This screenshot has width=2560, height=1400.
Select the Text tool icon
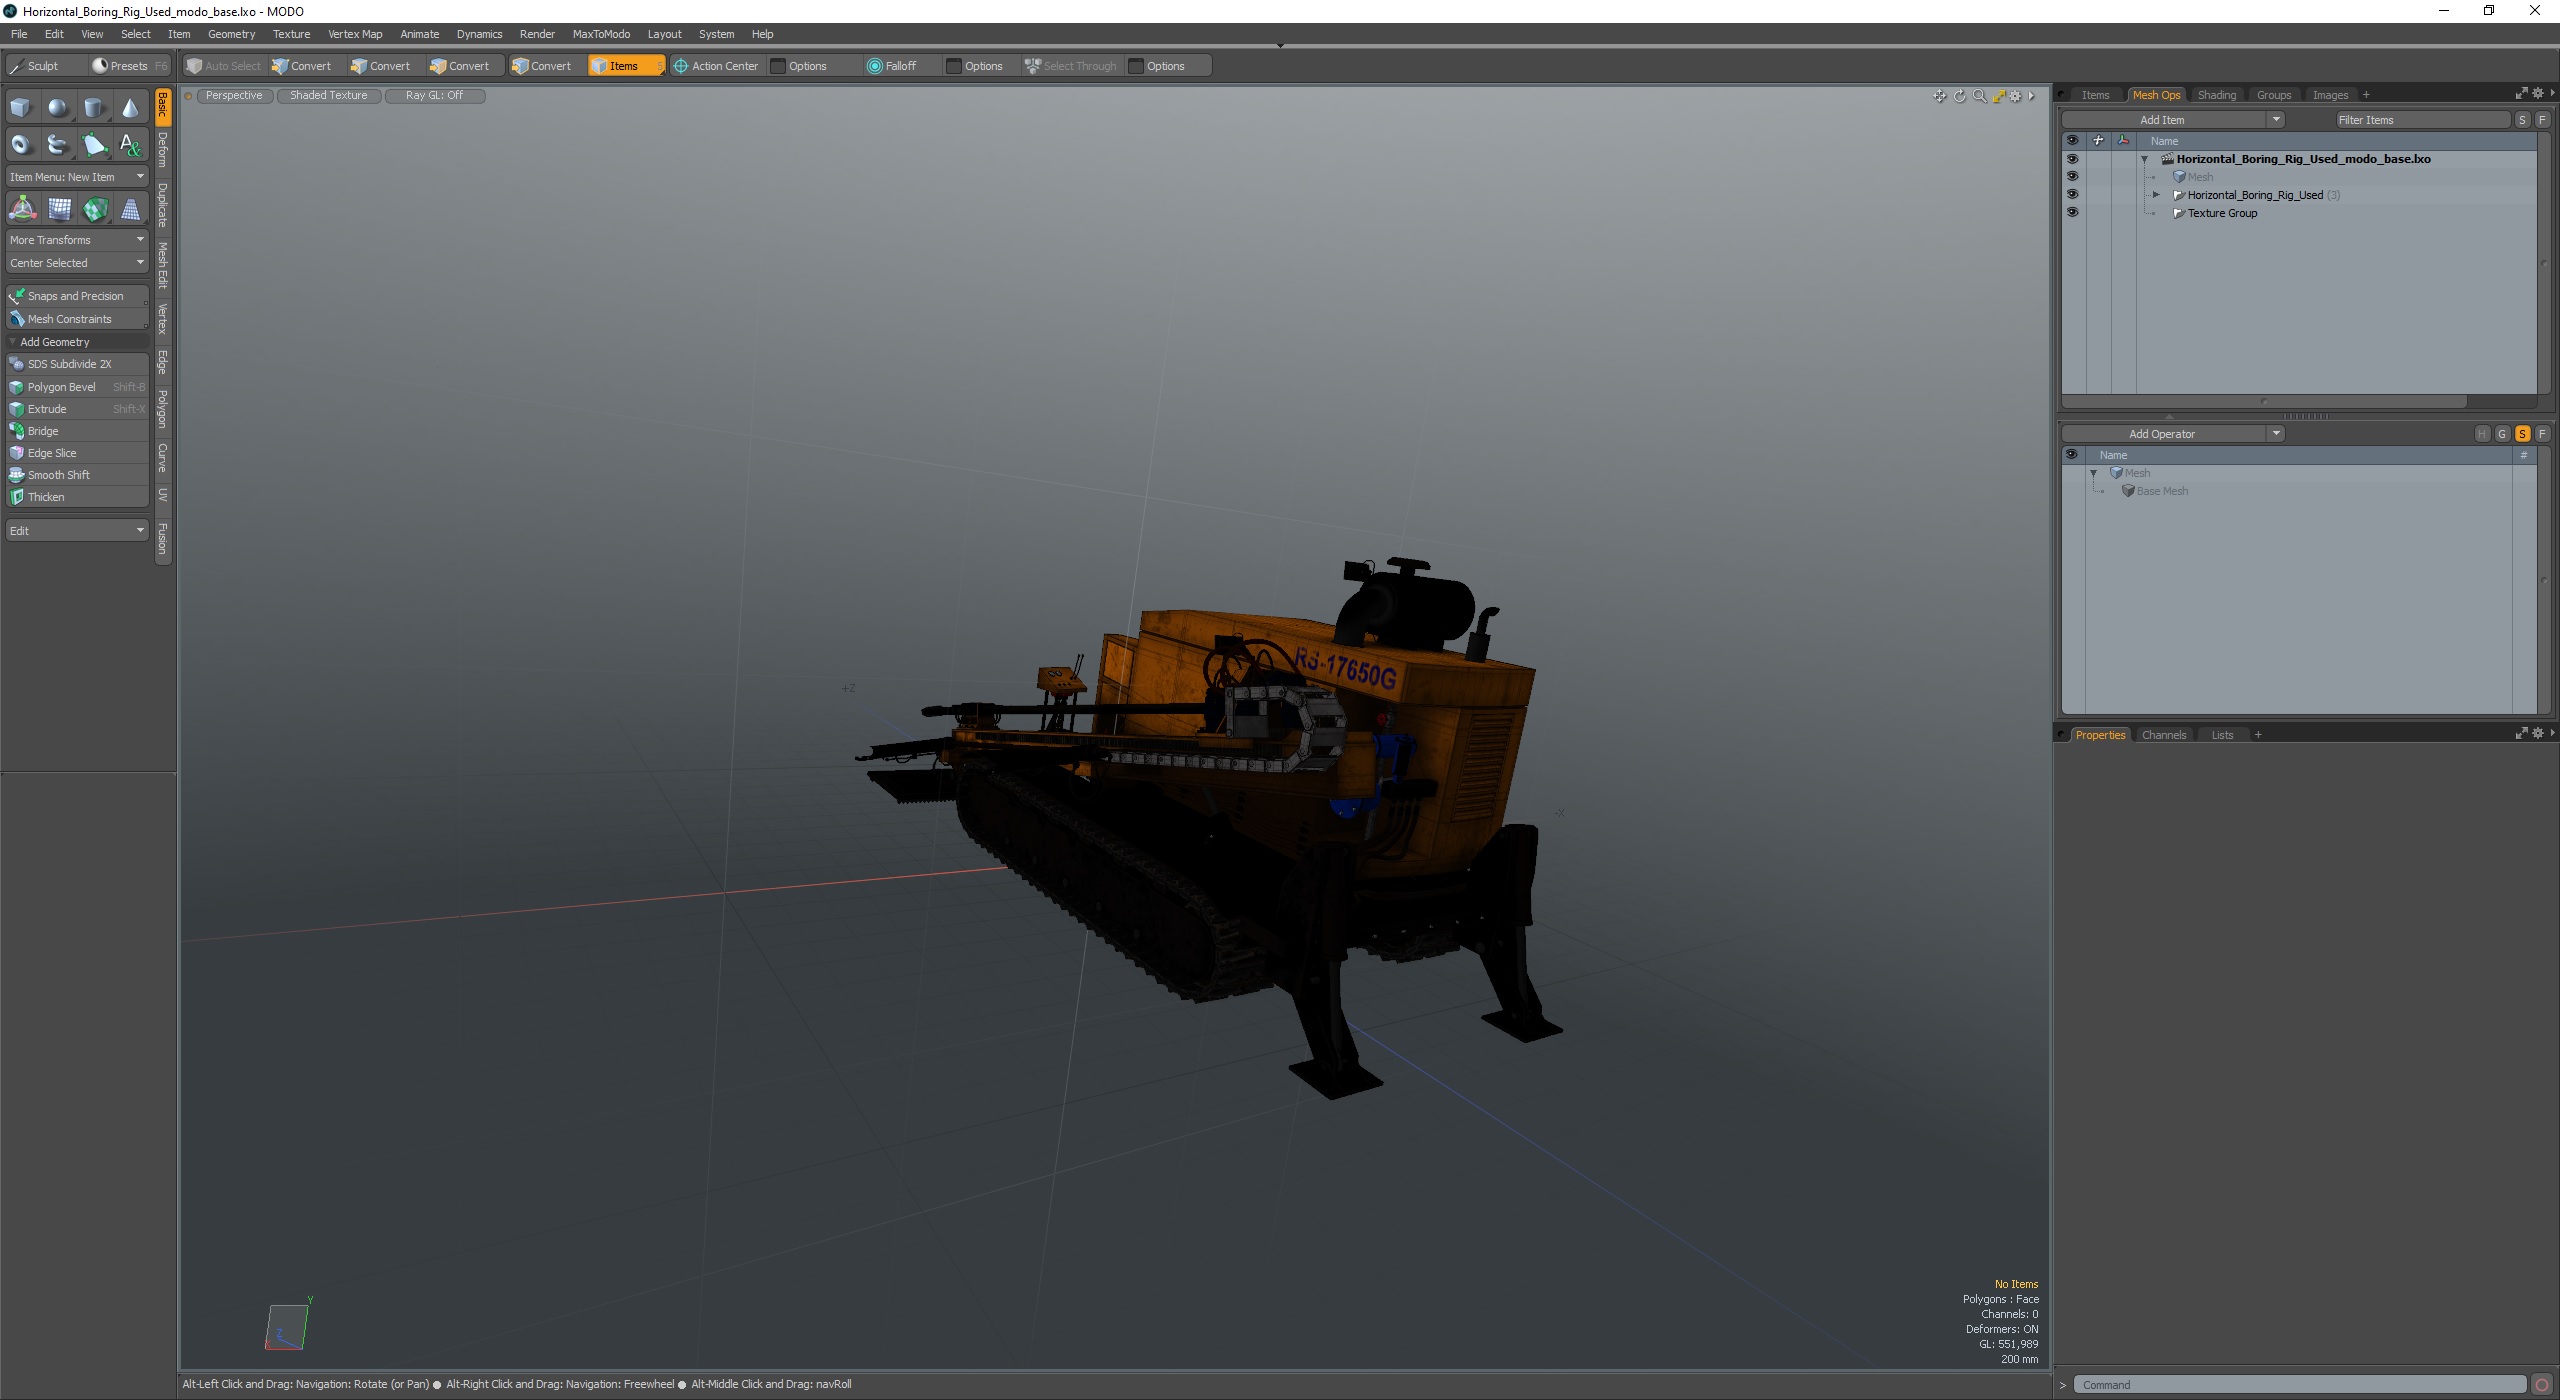tap(131, 145)
